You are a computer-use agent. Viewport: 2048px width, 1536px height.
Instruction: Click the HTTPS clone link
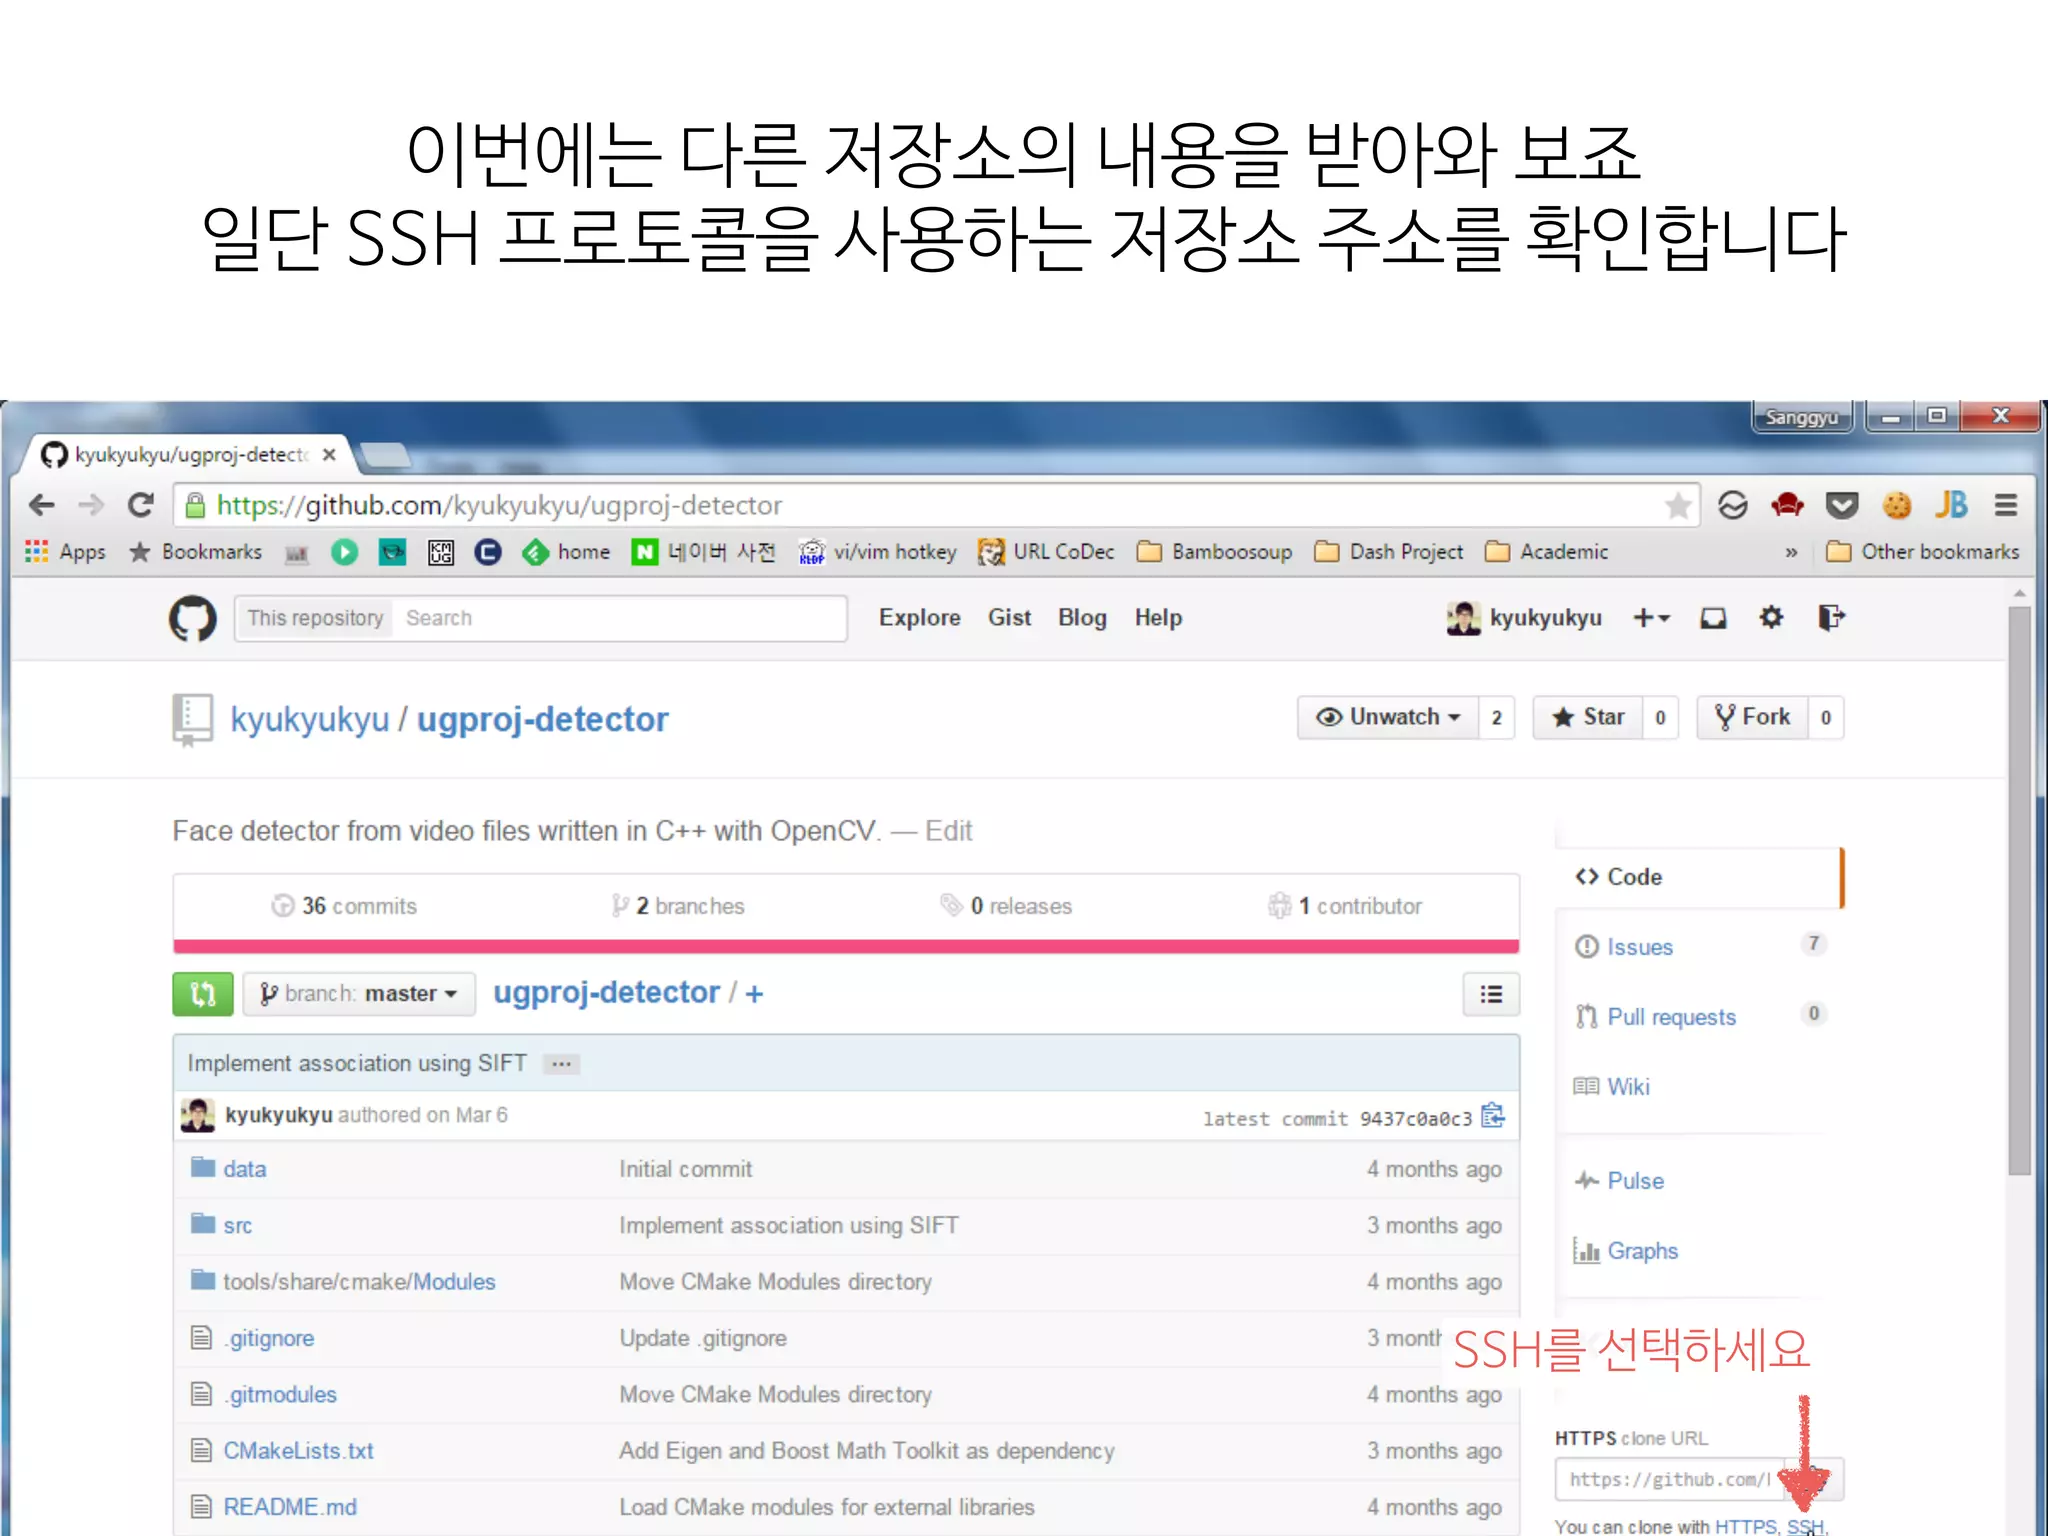pos(1745,1526)
